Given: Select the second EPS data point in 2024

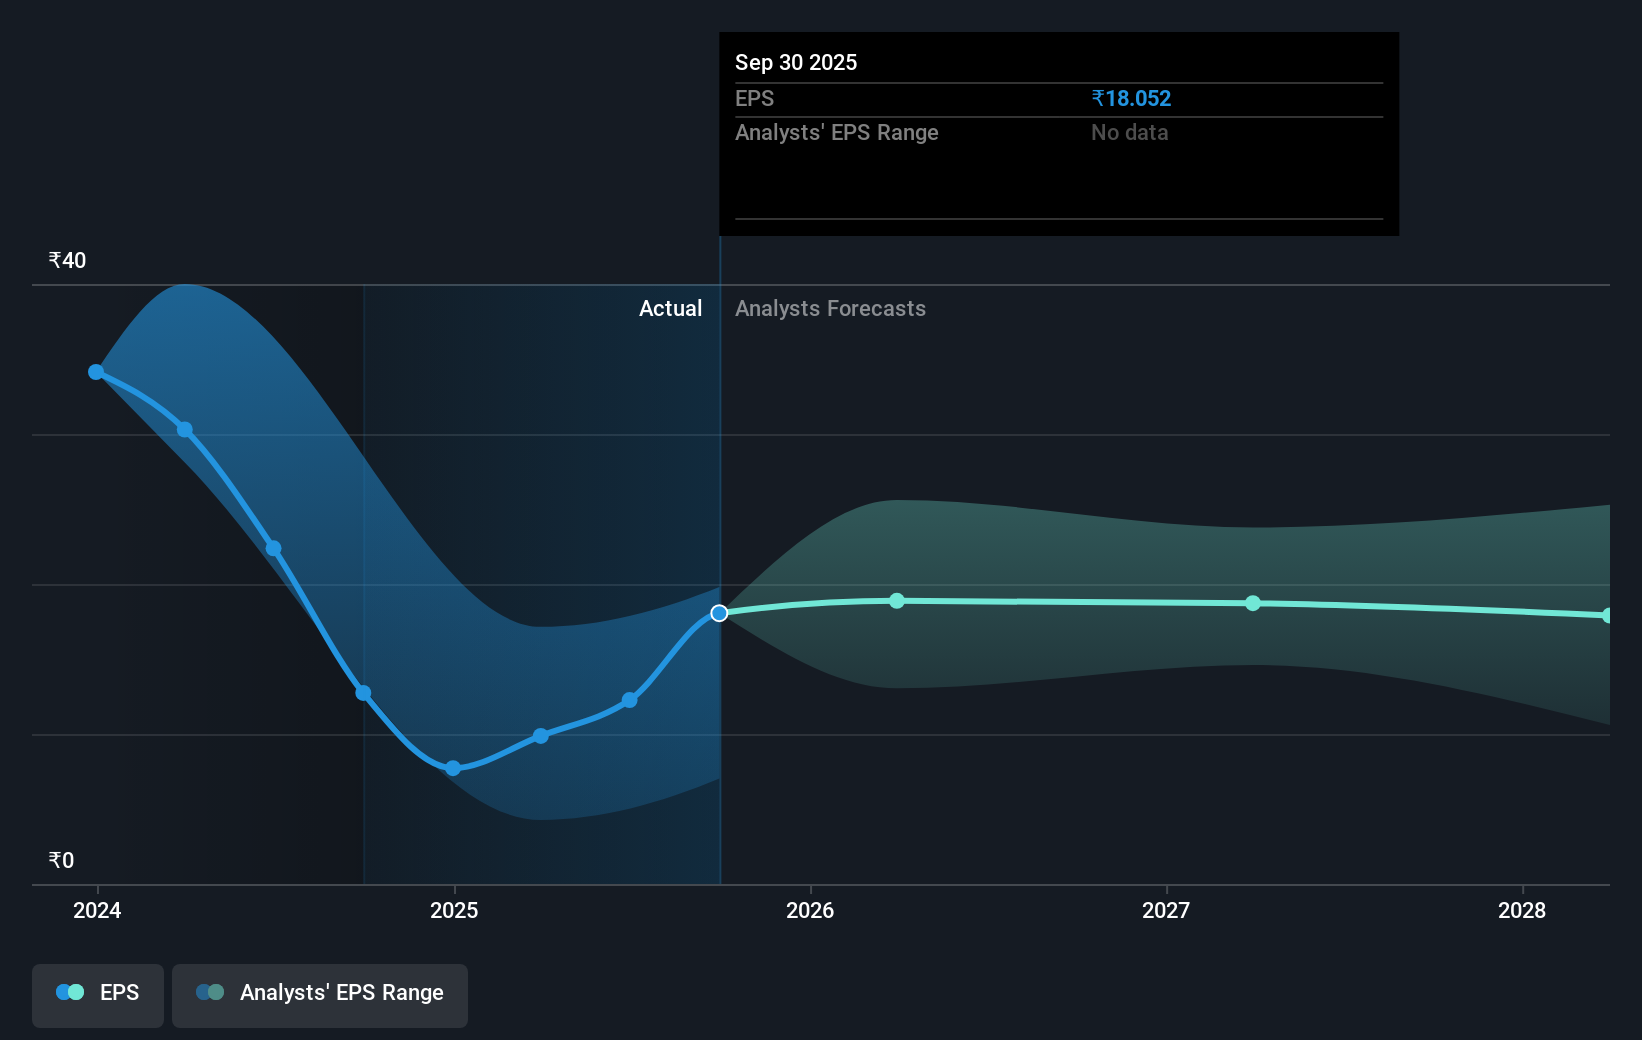Looking at the screenshot, I should click(185, 430).
